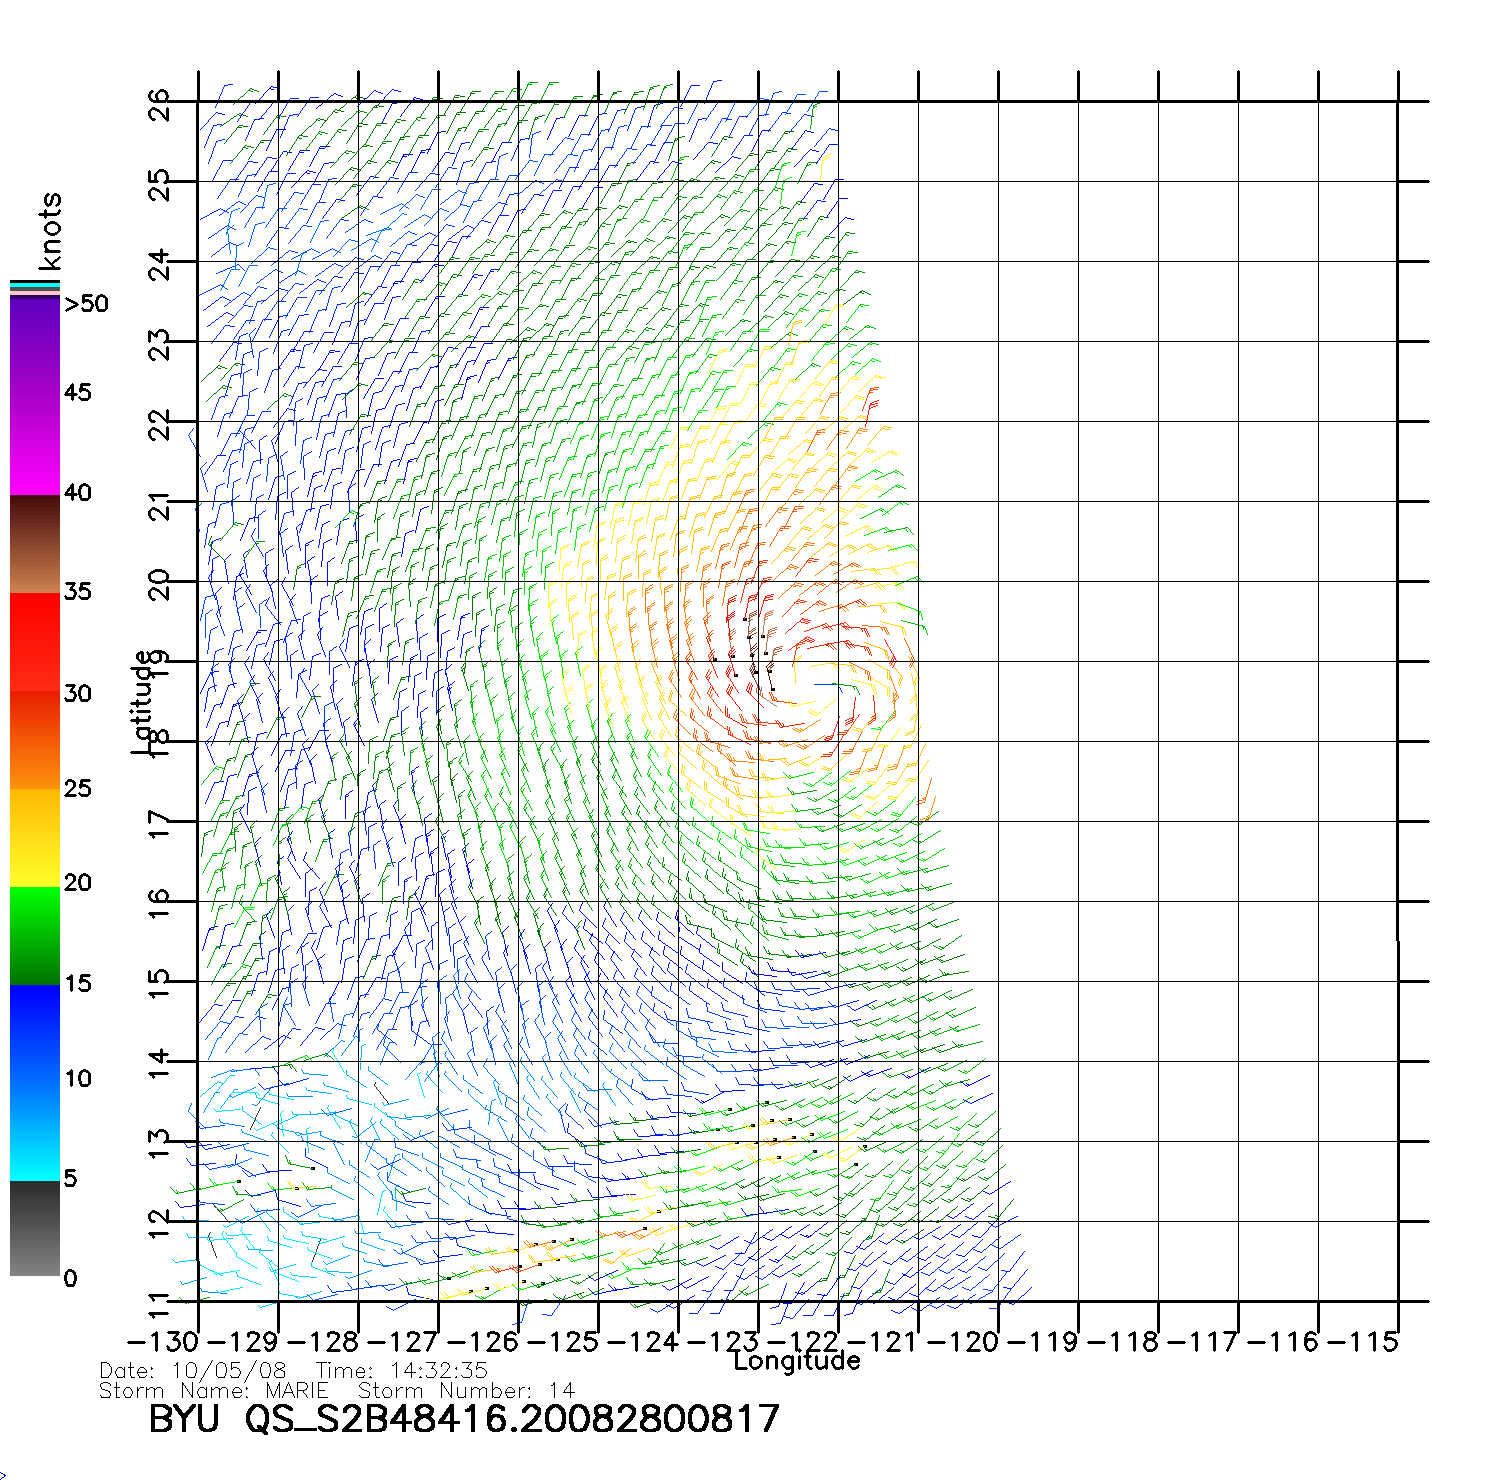Click the -130 longitude tick label
The image size is (1500, 1480).
tap(162, 1342)
